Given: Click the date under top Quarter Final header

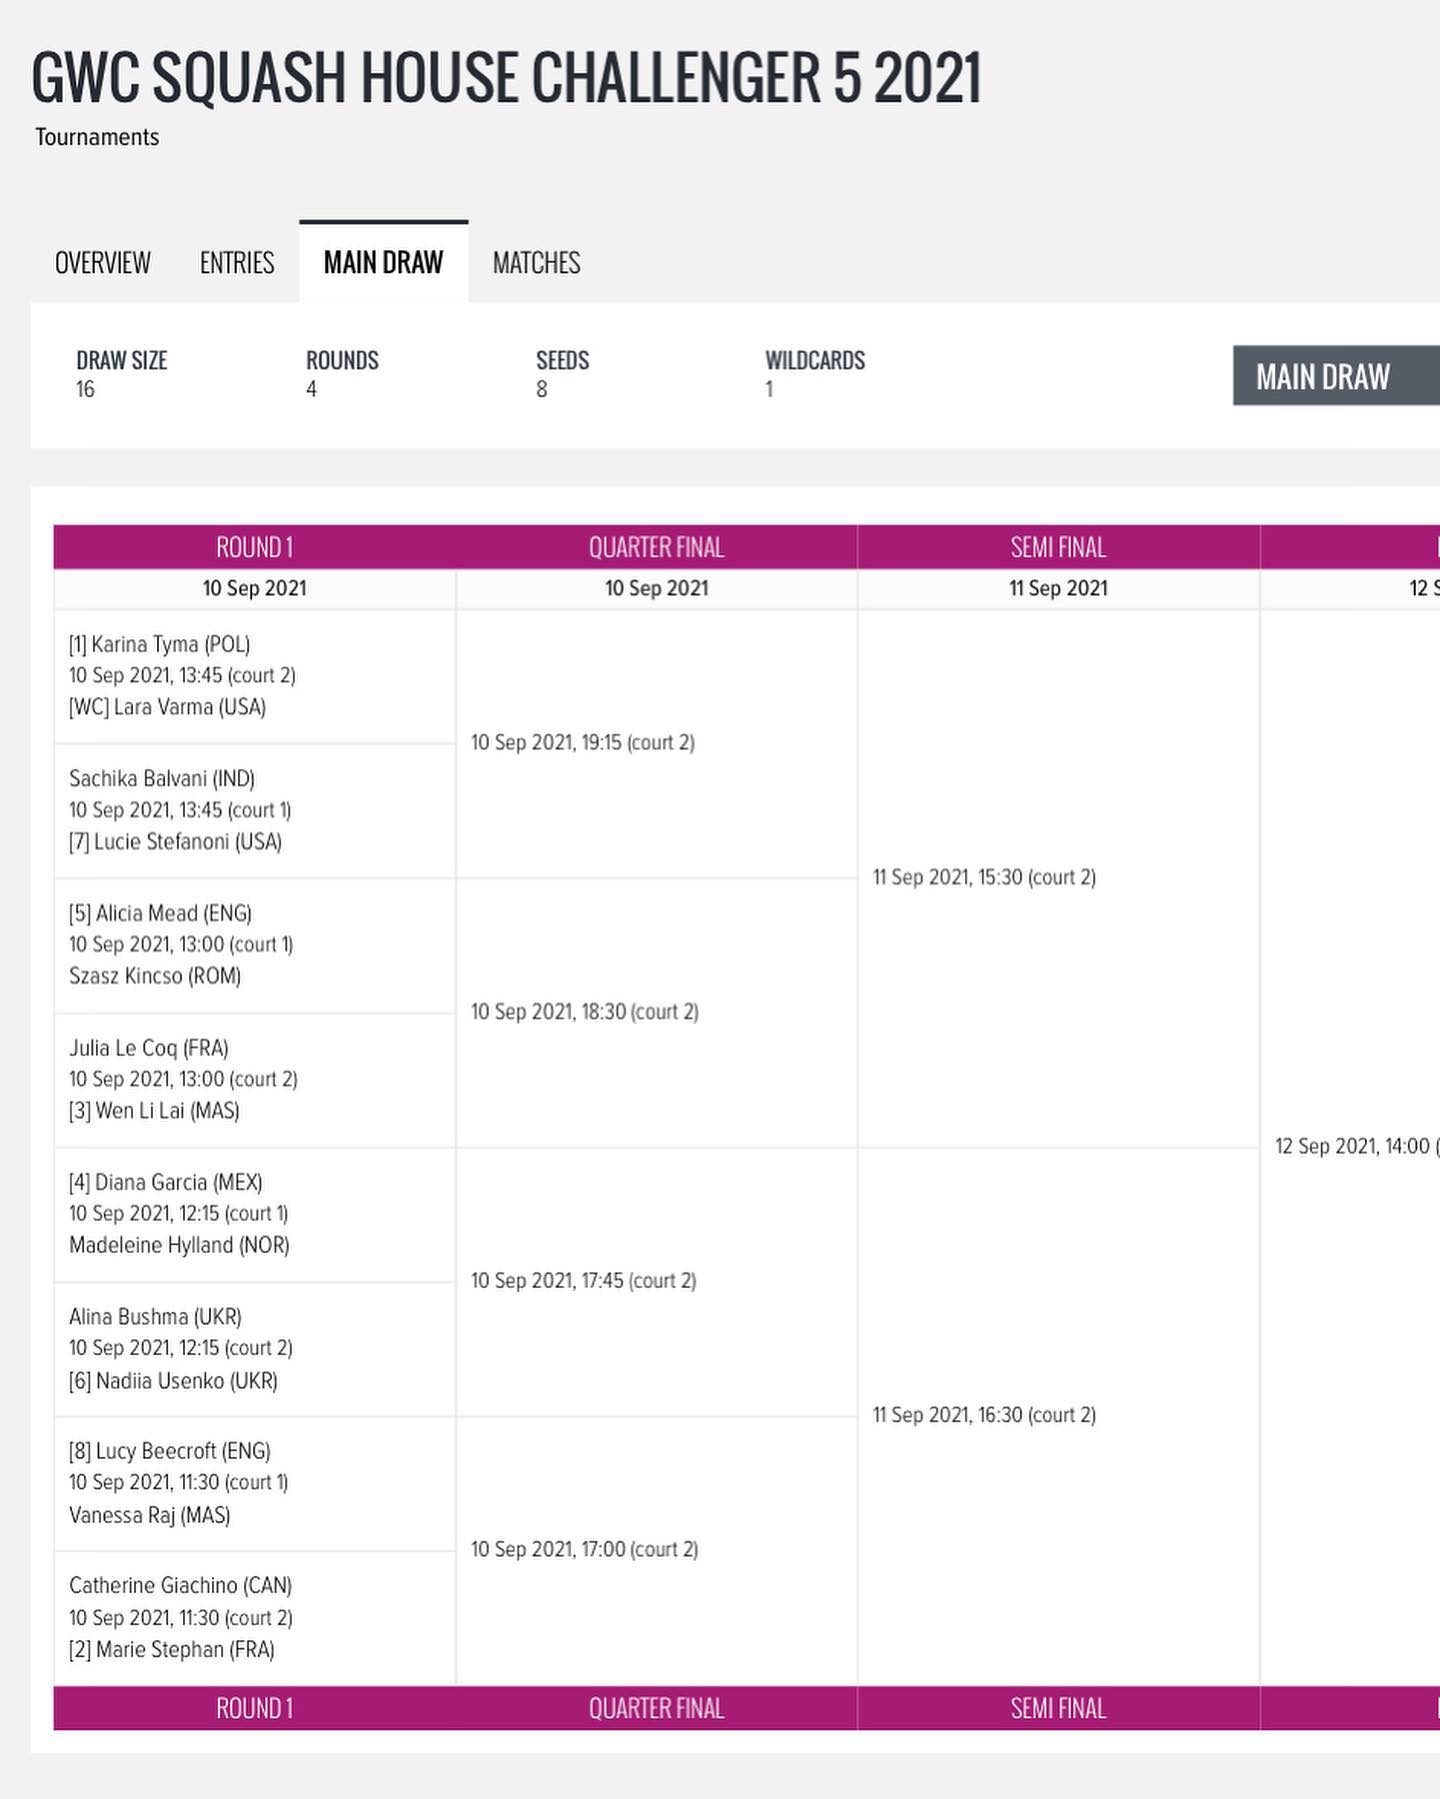Looking at the screenshot, I should click(x=656, y=588).
